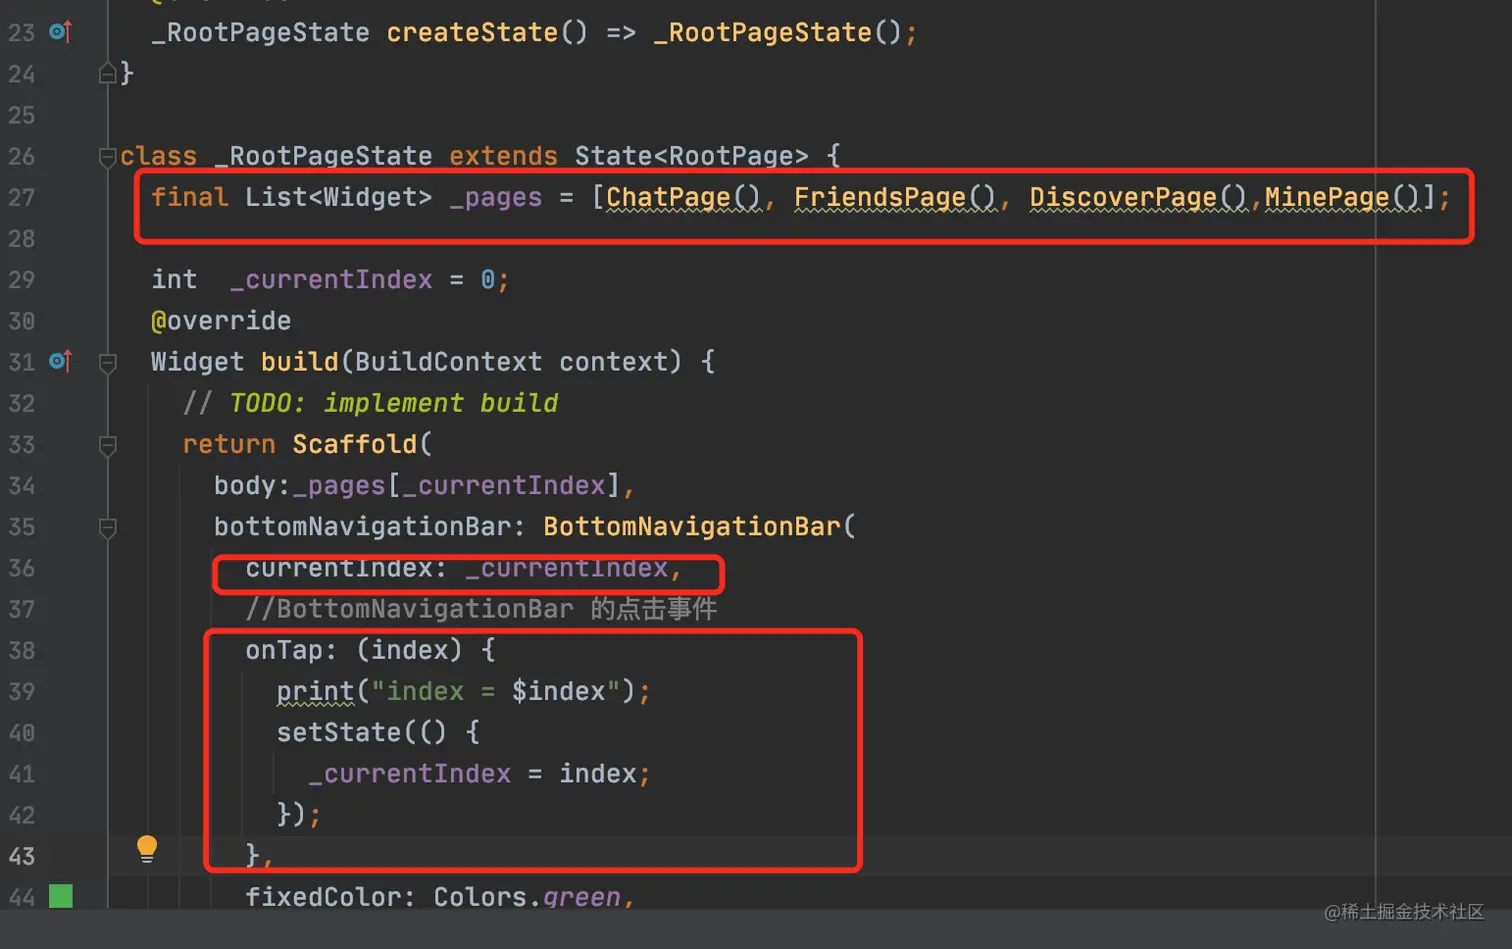Click State<RootPage> on line 26
Viewport: 1512px width, 949px height.
click(x=691, y=156)
